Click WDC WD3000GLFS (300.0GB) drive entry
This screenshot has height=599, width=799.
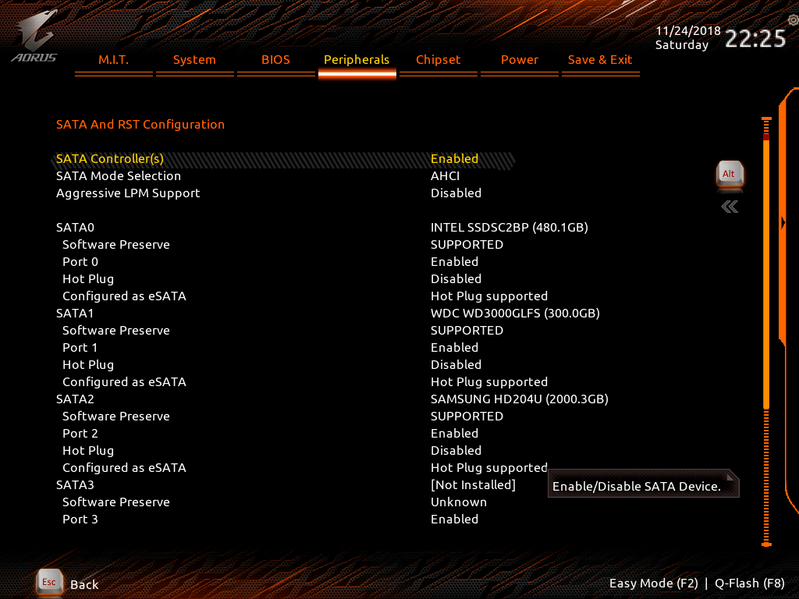515,313
